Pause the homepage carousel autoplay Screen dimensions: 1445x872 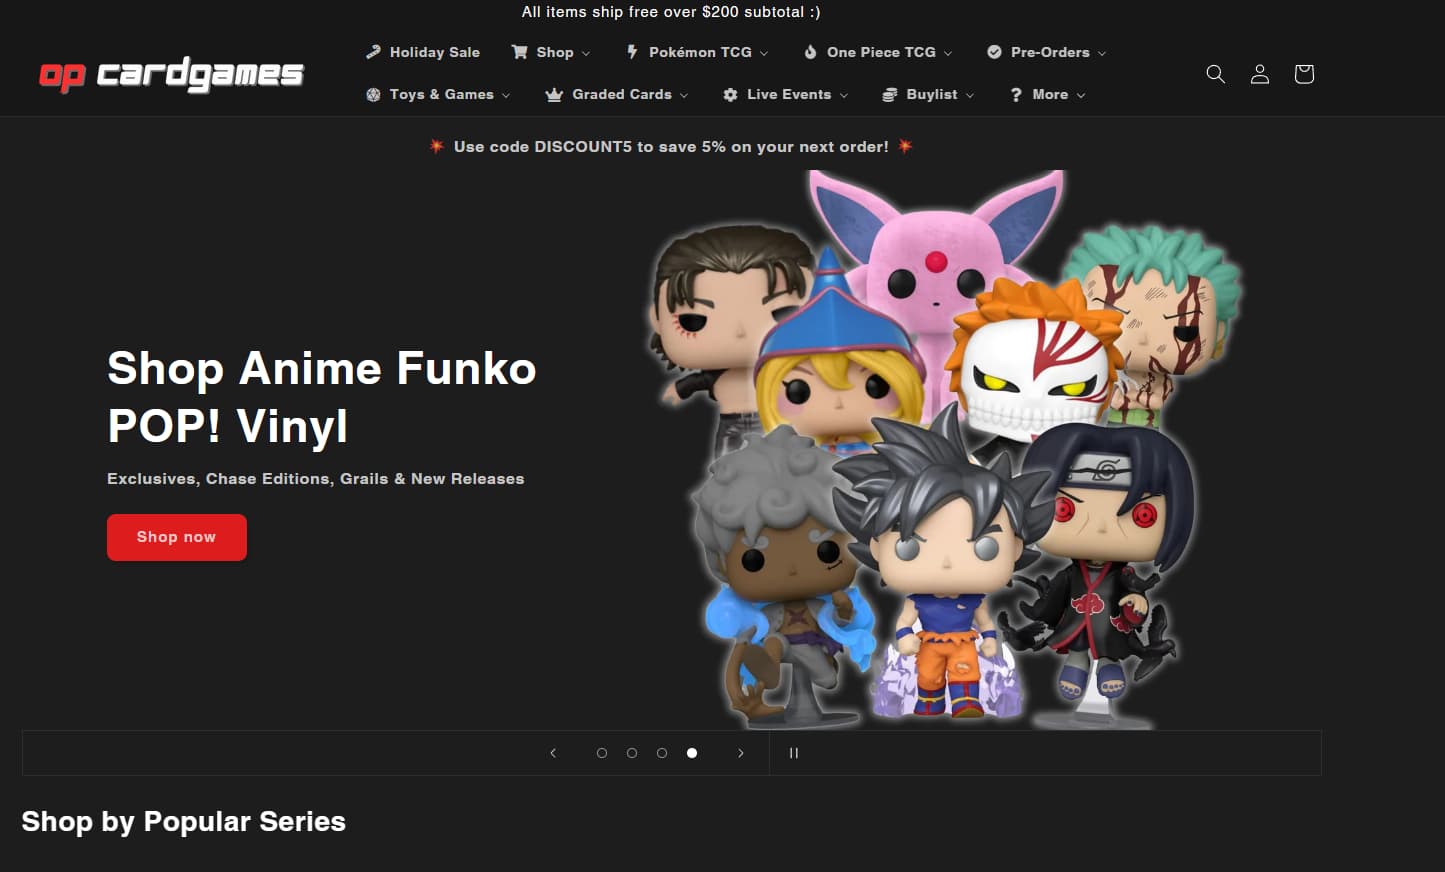793,753
